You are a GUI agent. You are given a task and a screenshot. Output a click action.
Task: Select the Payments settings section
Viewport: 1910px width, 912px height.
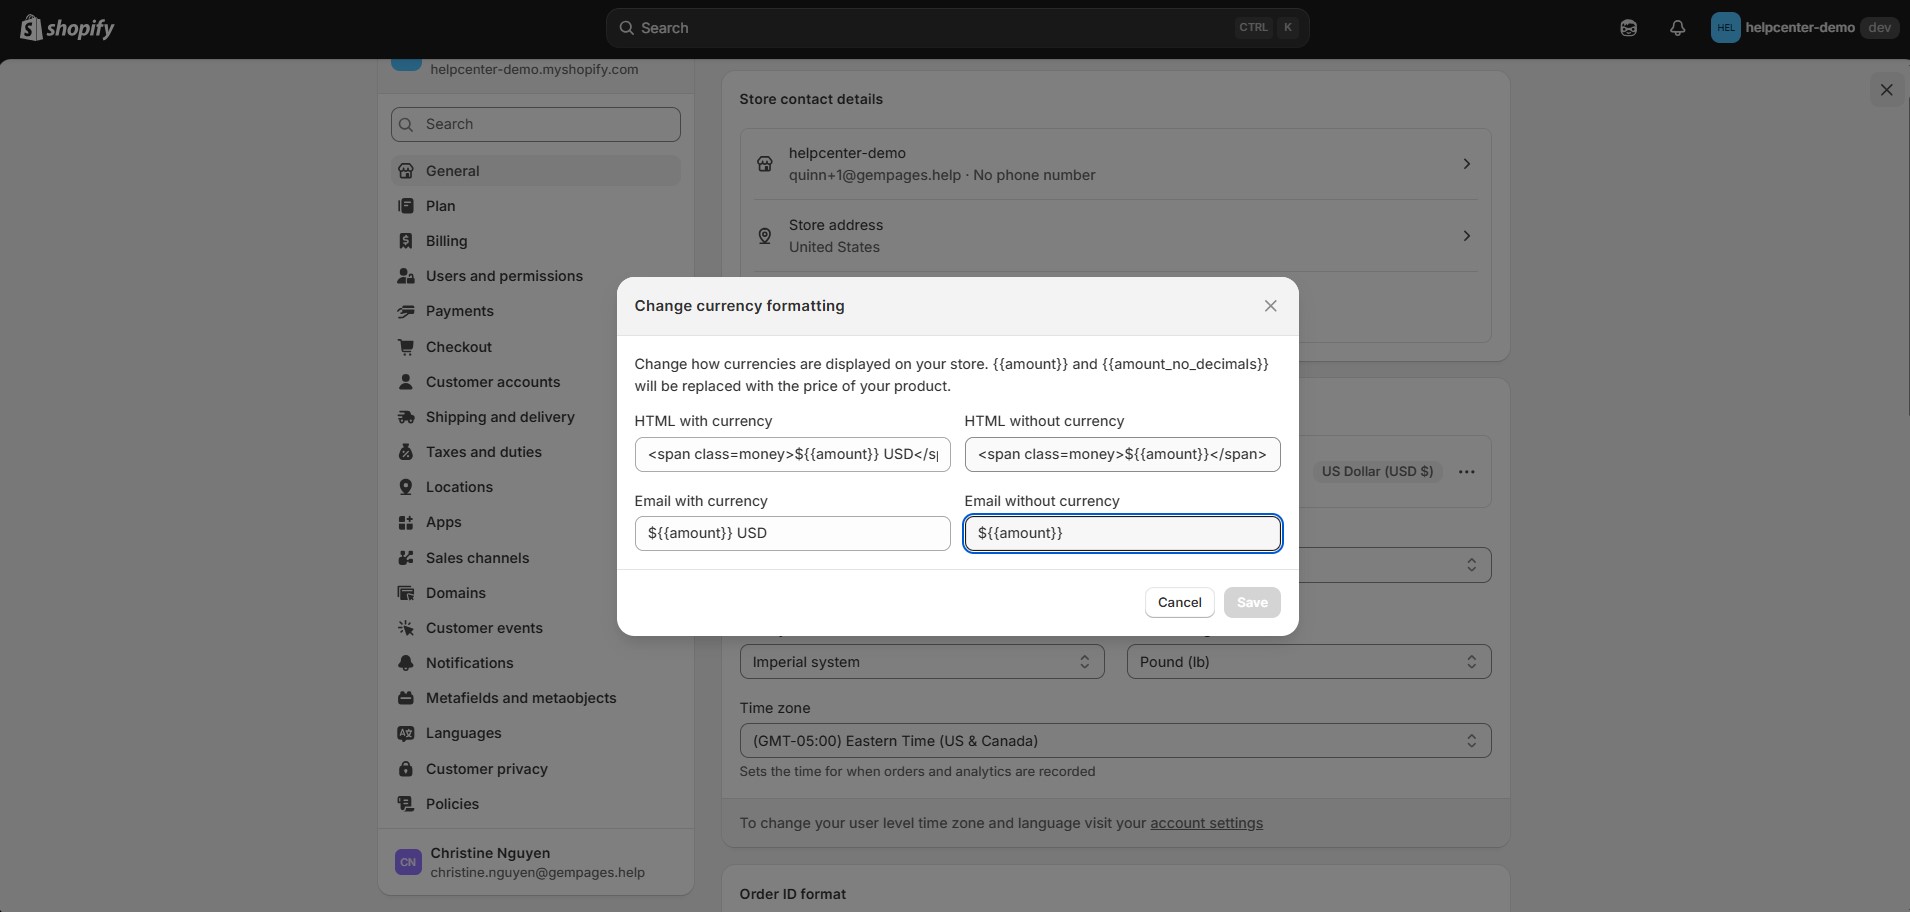pos(461,311)
